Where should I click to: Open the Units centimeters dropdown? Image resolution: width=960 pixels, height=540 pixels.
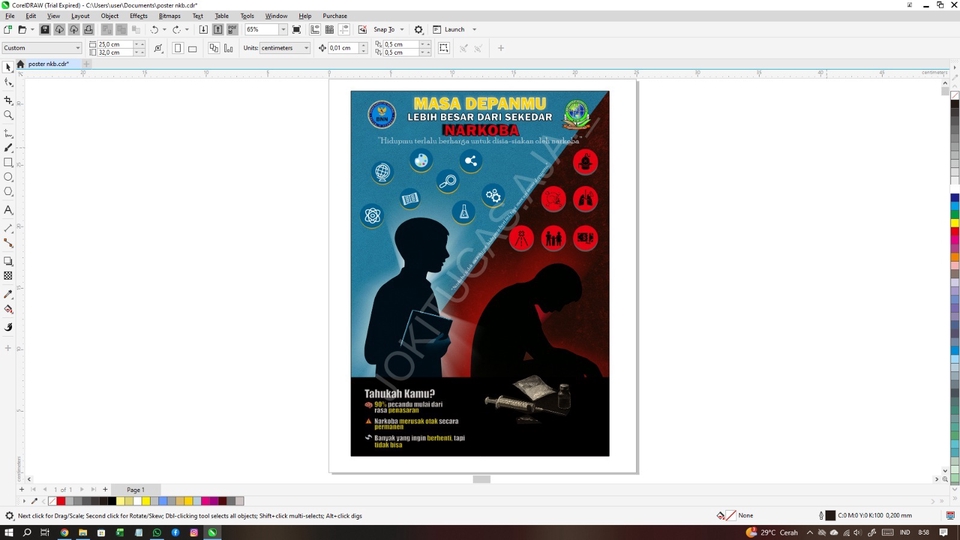click(x=306, y=48)
